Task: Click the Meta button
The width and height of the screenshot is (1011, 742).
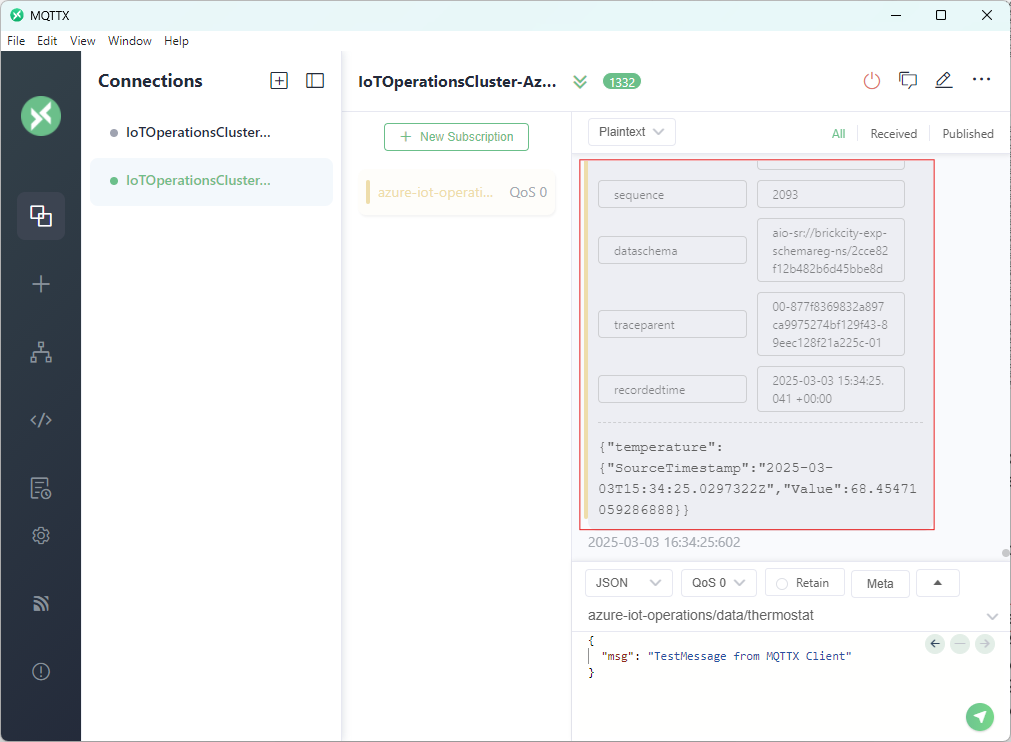Action: tap(880, 584)
